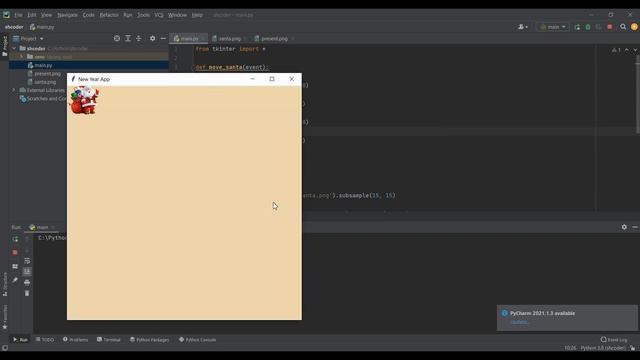
Task: Stop process in Run panel
Action: 15,252
